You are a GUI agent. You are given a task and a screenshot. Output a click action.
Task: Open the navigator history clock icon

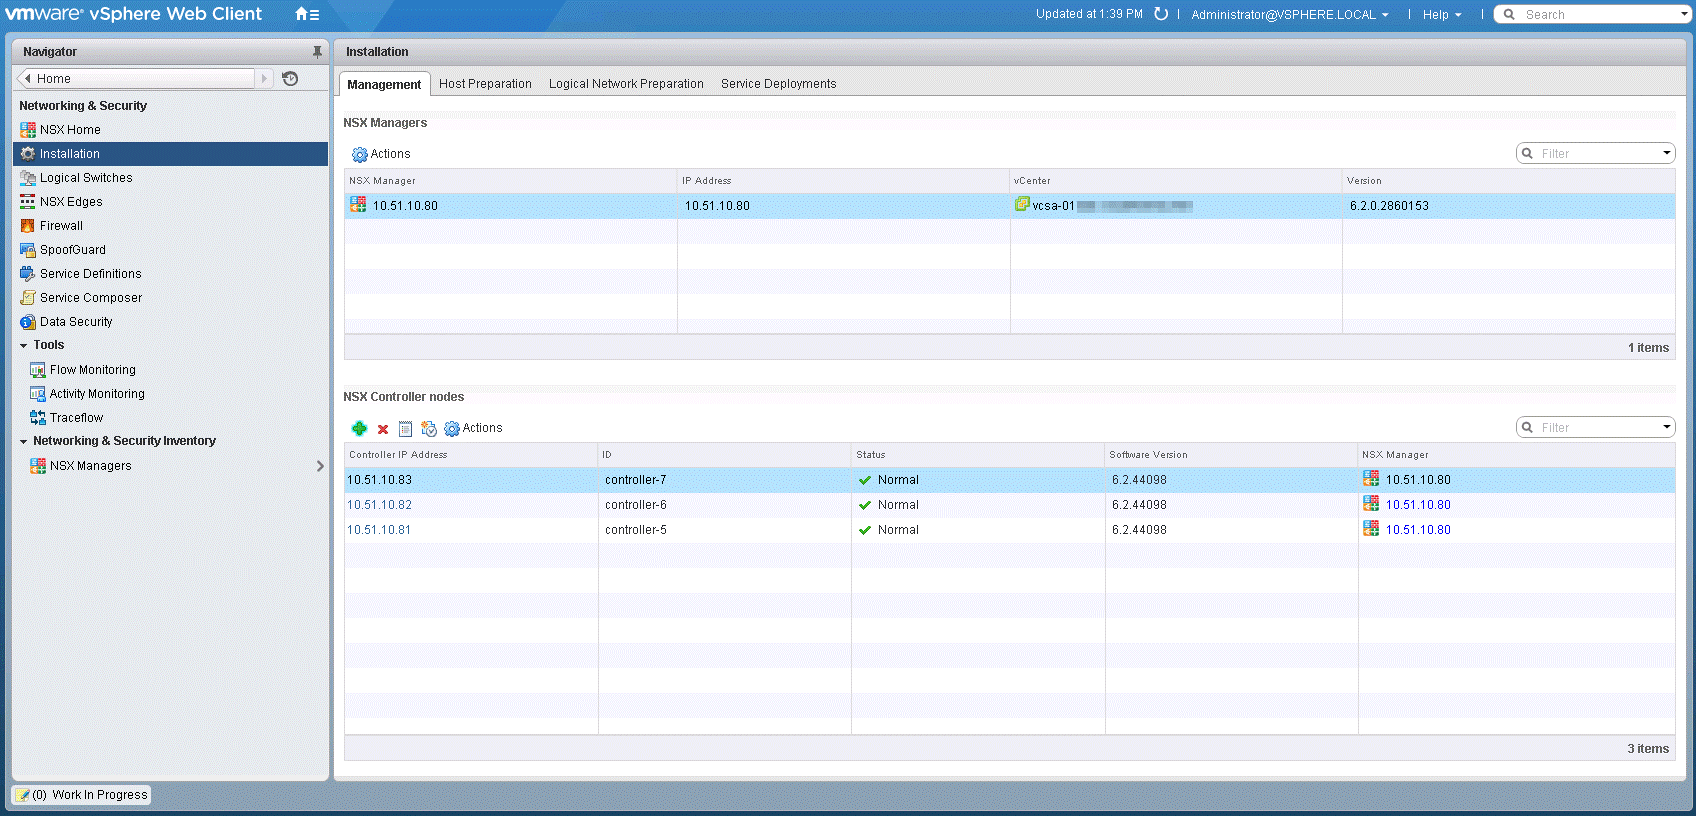point(291,79)
